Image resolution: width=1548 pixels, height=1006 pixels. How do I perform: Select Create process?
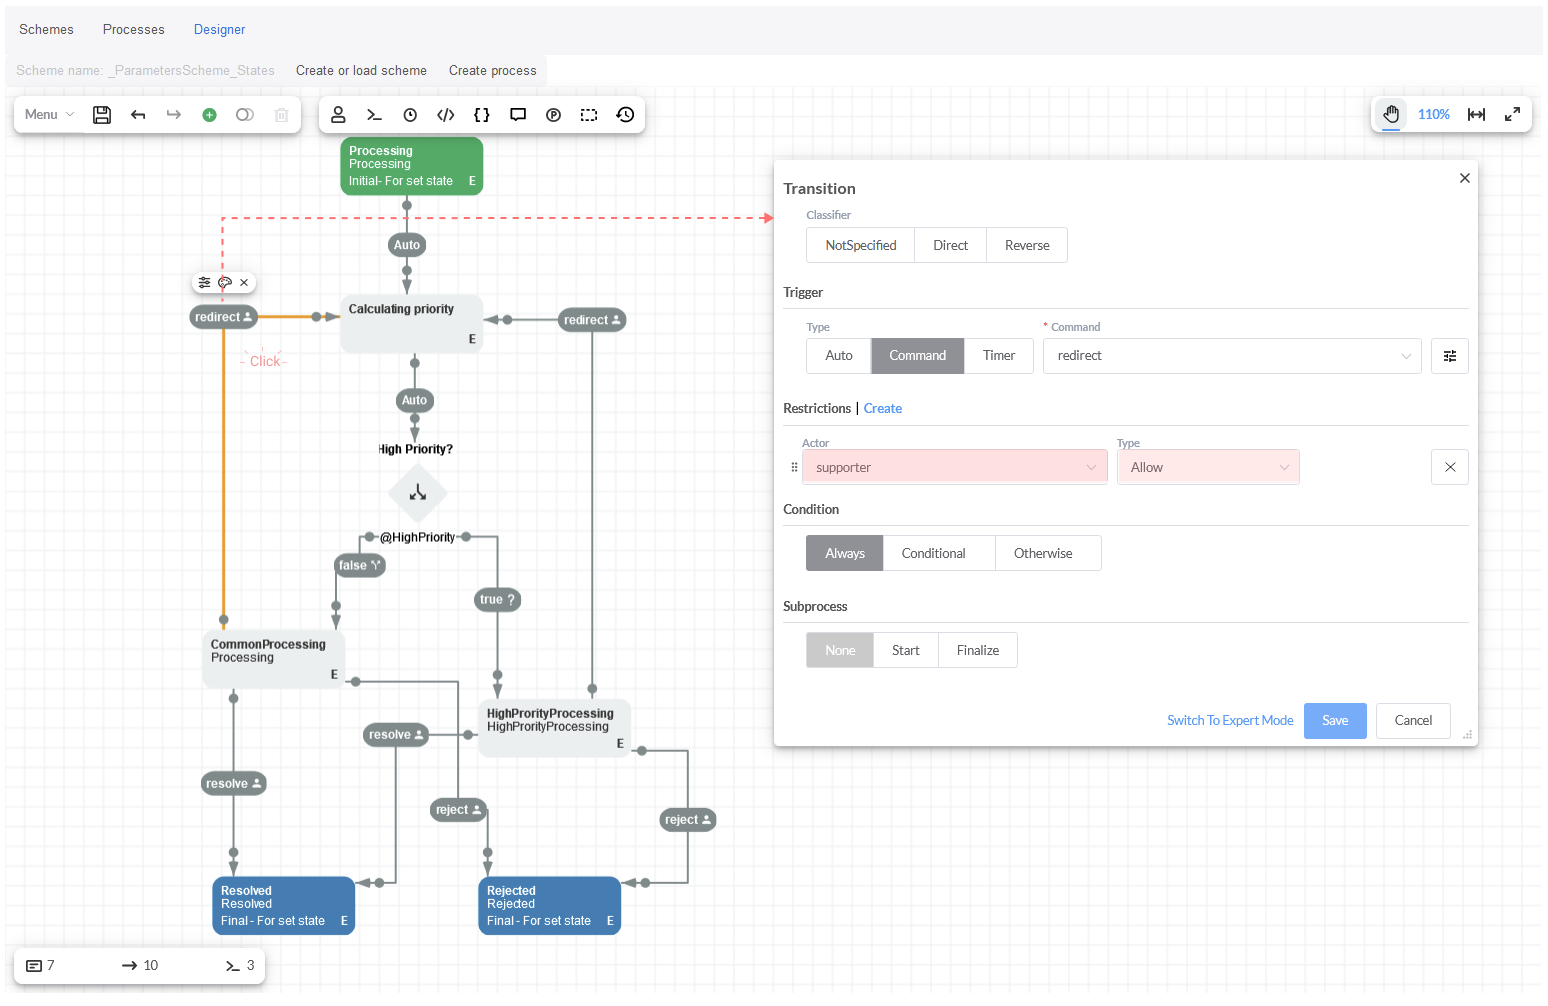tap(493, 71)
